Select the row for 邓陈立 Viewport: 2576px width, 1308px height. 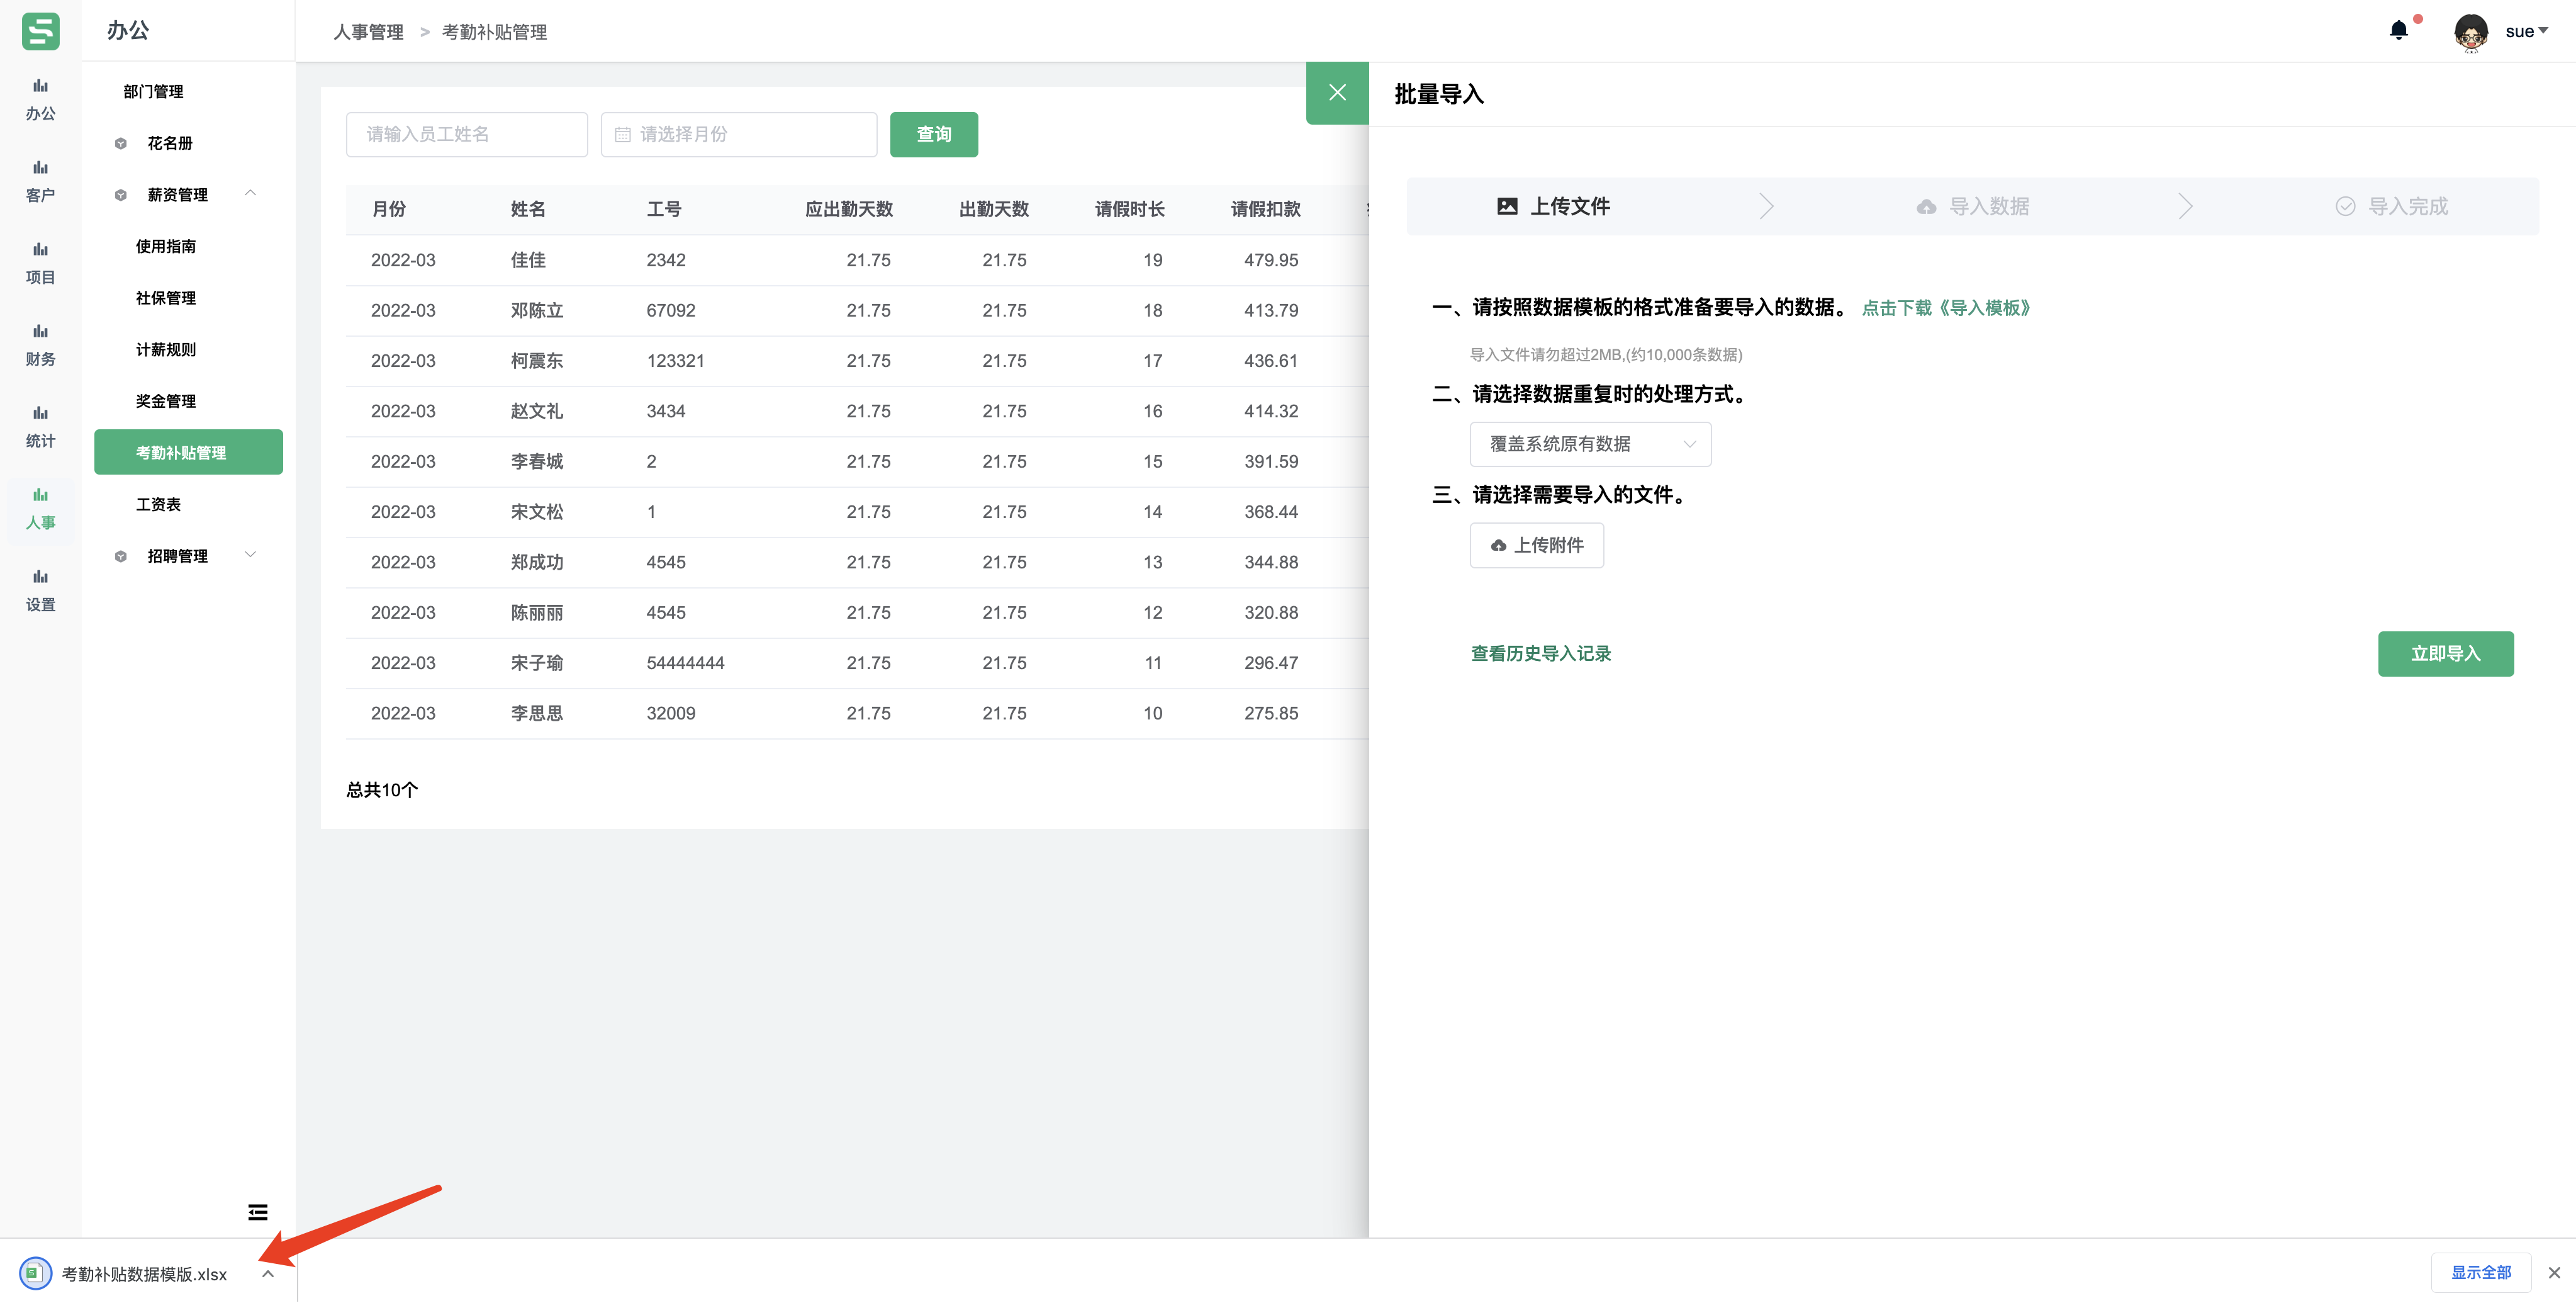(857, 310)
